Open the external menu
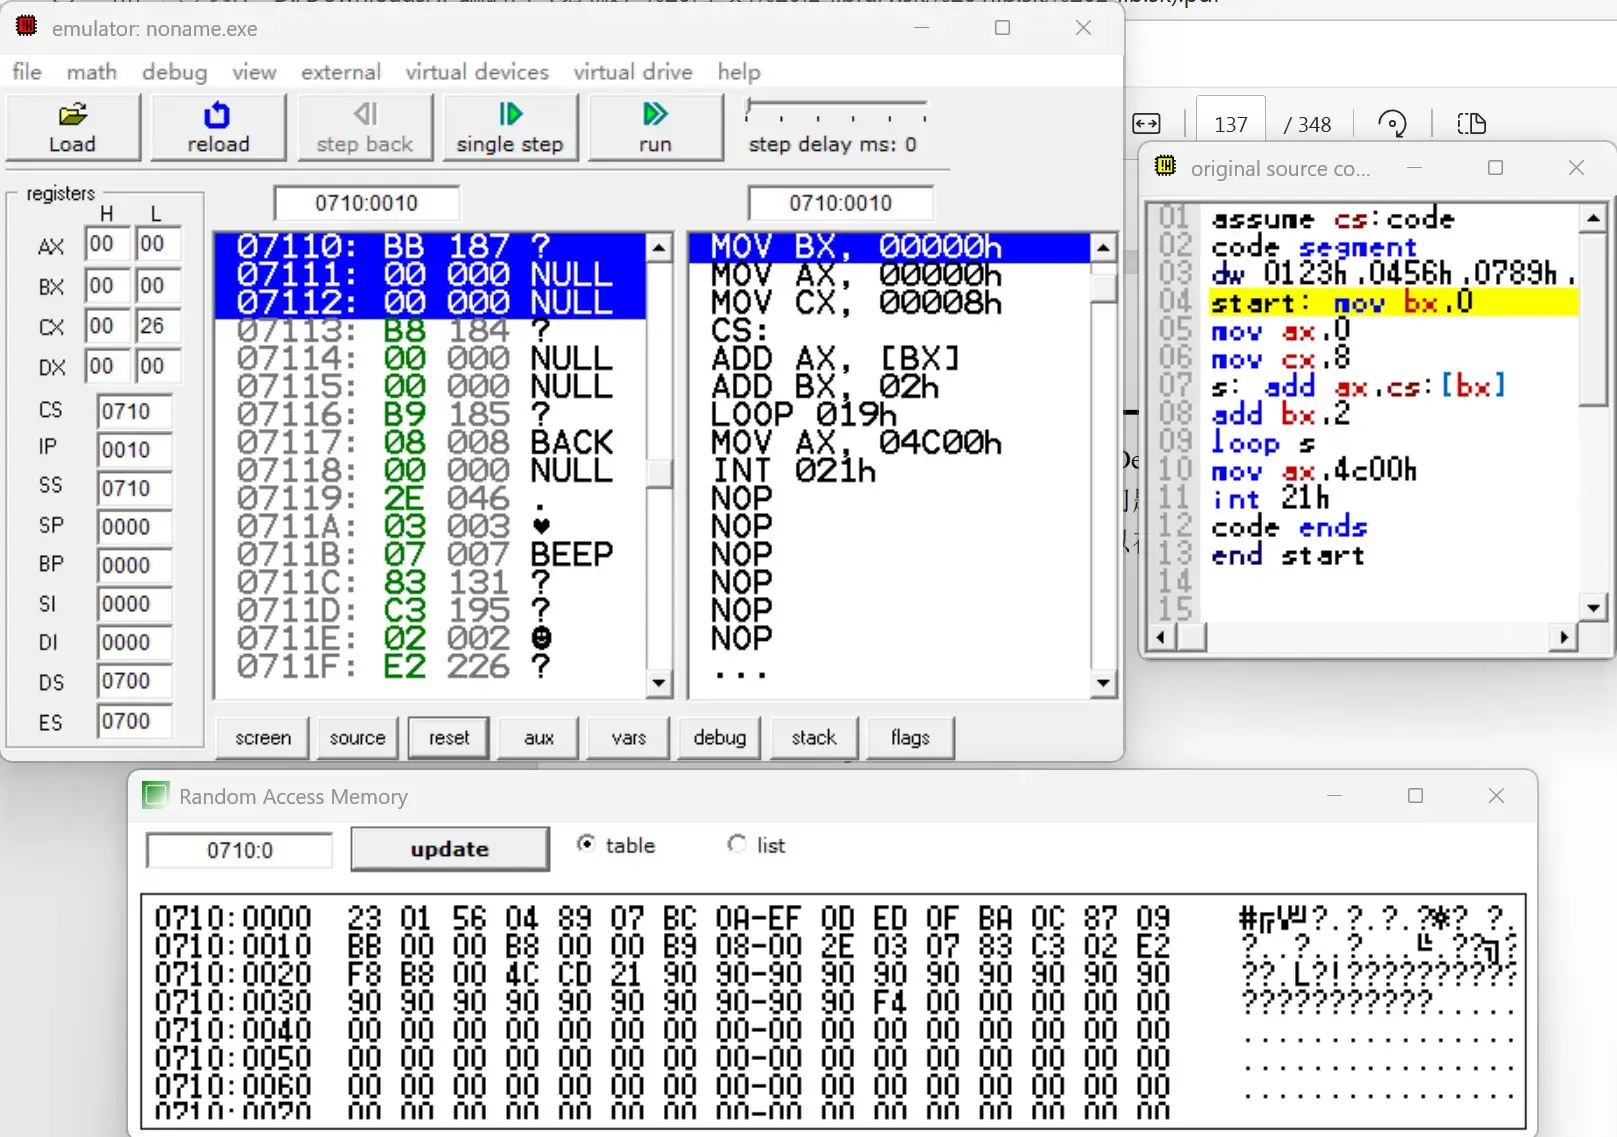The width and height of the screenshot is (1617, 1137). pyautogui.click(x=341, y=72)
